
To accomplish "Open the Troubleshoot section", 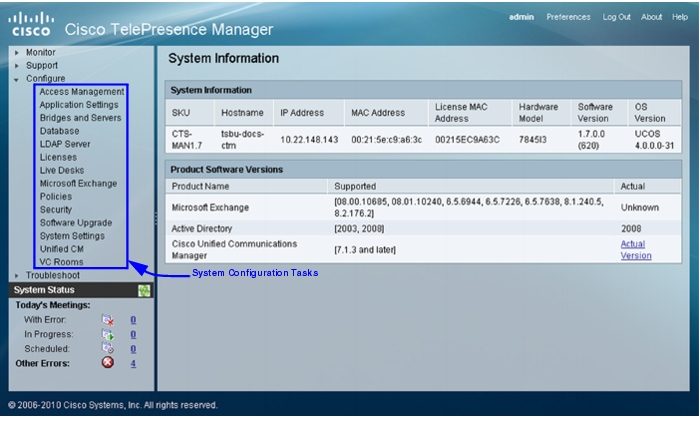I will click(53, 275).
